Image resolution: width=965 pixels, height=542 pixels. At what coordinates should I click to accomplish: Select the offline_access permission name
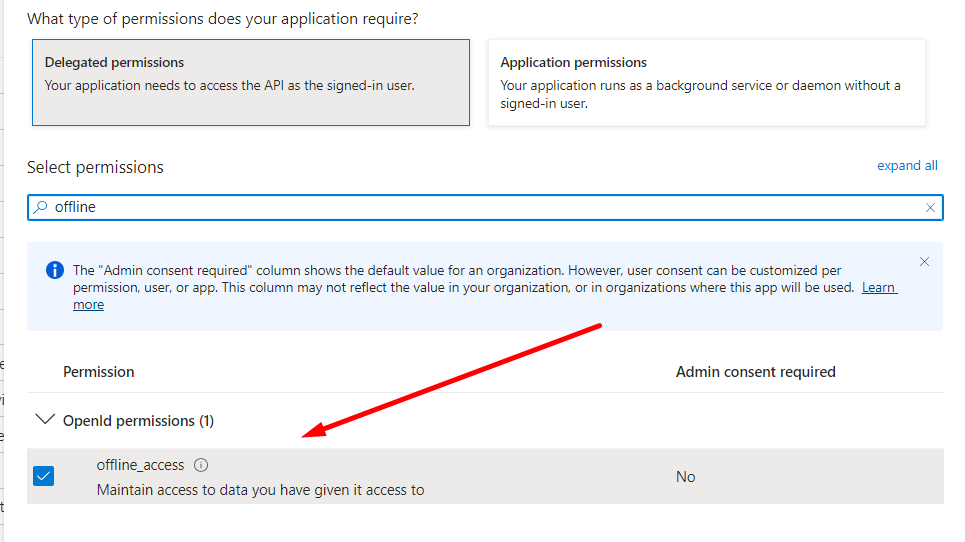coord(140,465)
